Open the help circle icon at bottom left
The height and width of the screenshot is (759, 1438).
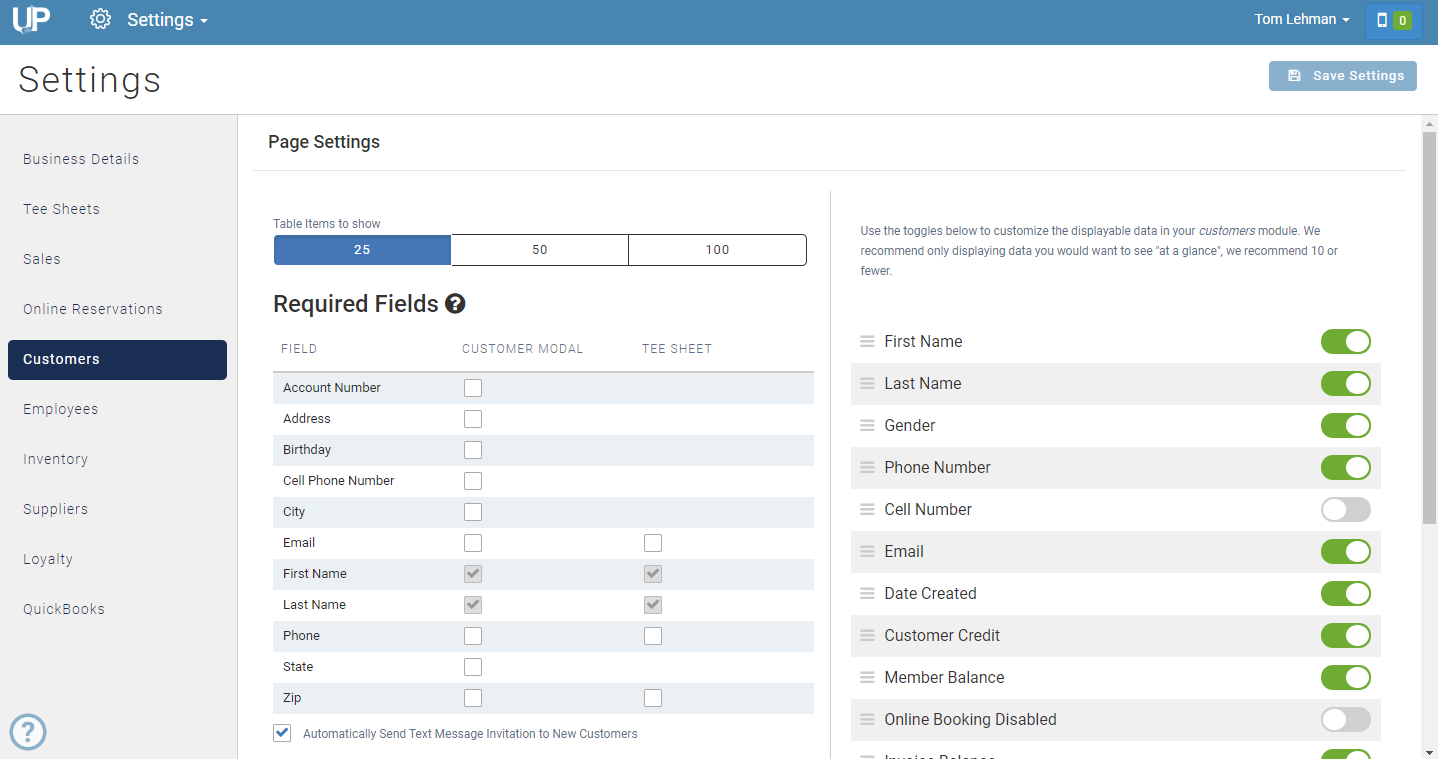(28, 732)
